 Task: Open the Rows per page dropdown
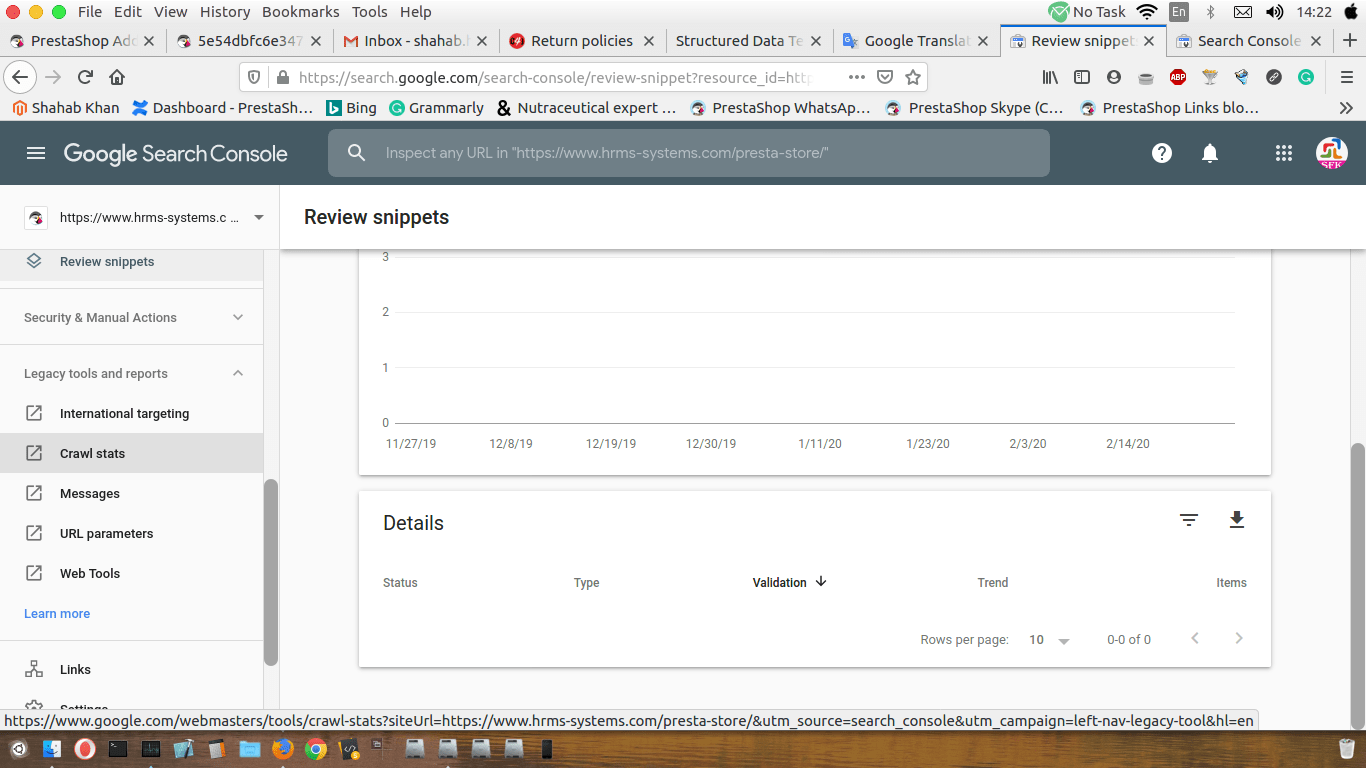pyautogui.click(x=1049, y=640)
